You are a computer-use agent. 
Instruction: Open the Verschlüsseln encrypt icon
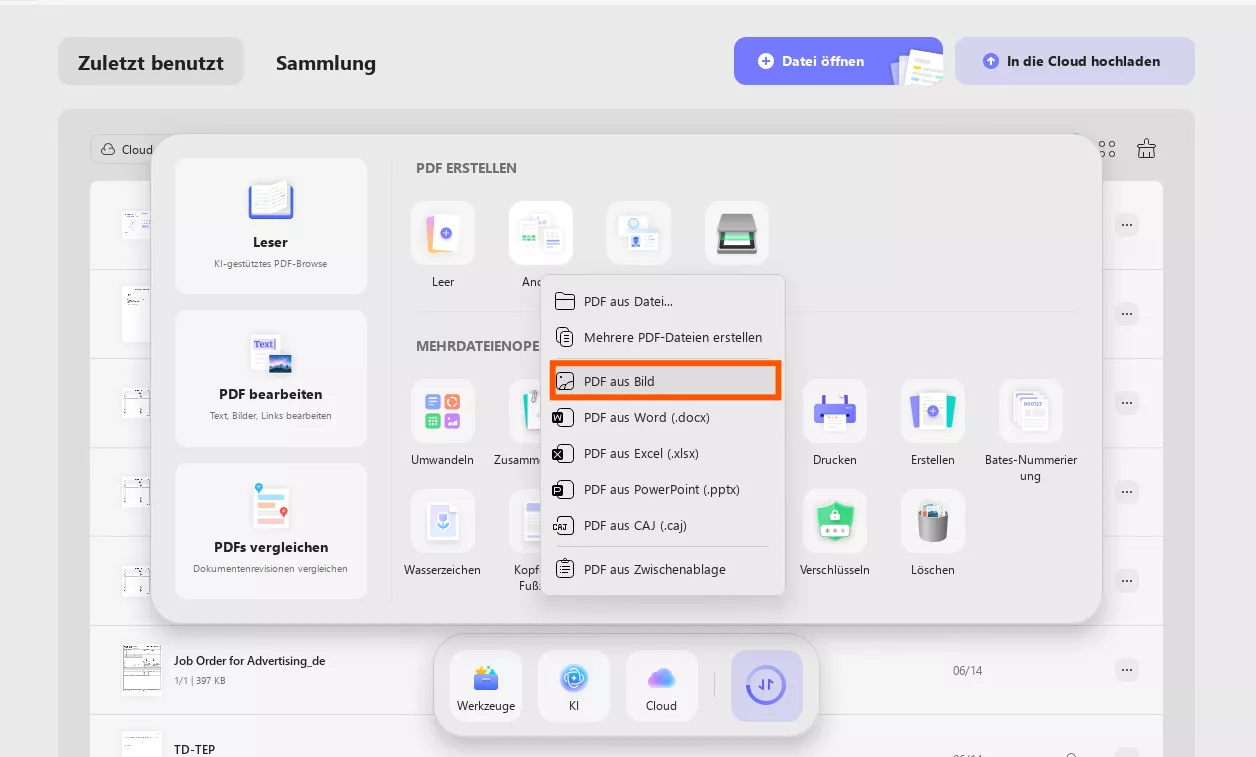[x=835, y=521]
